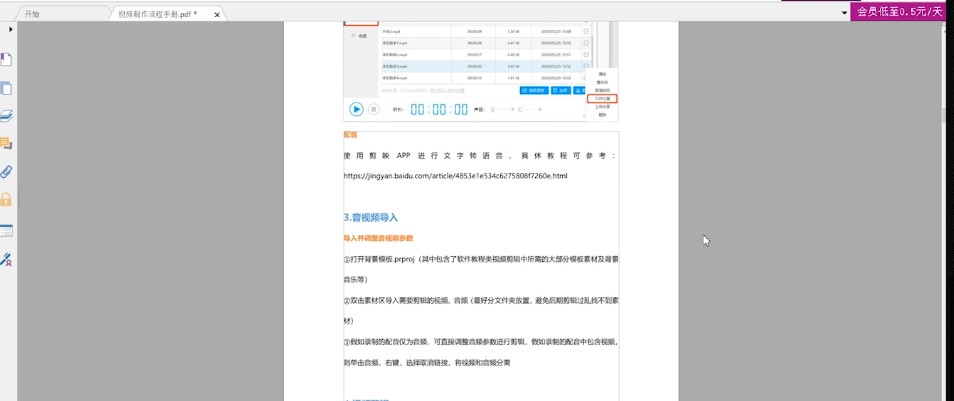
Task: Open the Comments panel in sidebar
Action: pos(7,143)
